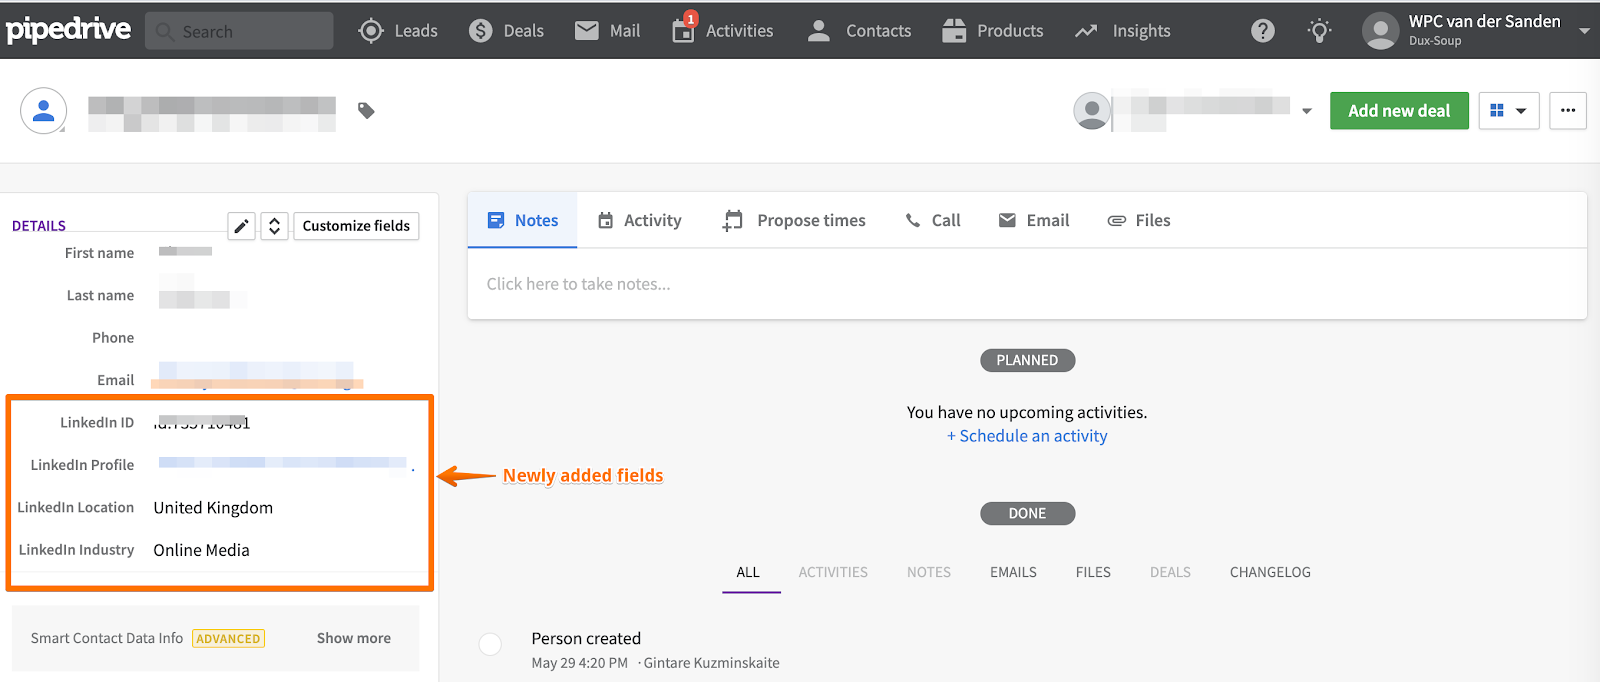The image size is (1600, 682).
Task: Open the grid layout view dropdown
Action: (x=1508, y=111)
